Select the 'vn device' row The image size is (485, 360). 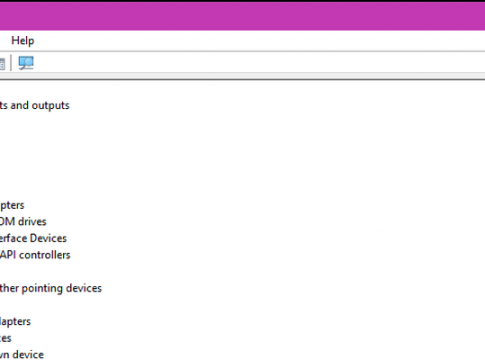click(x=22, y=354)
